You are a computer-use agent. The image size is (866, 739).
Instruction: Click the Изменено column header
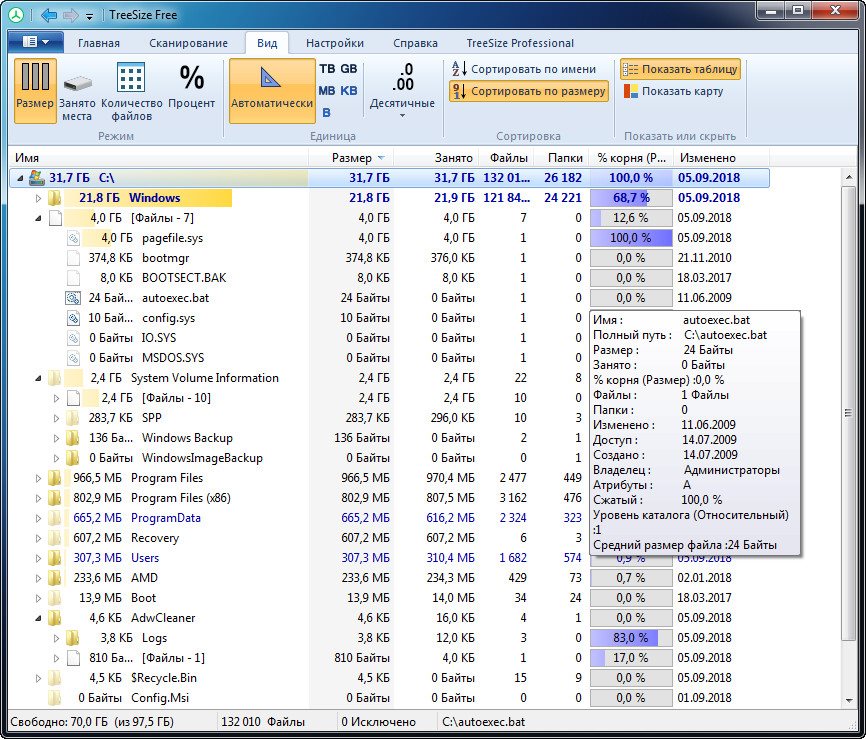[x=708, y=158]
